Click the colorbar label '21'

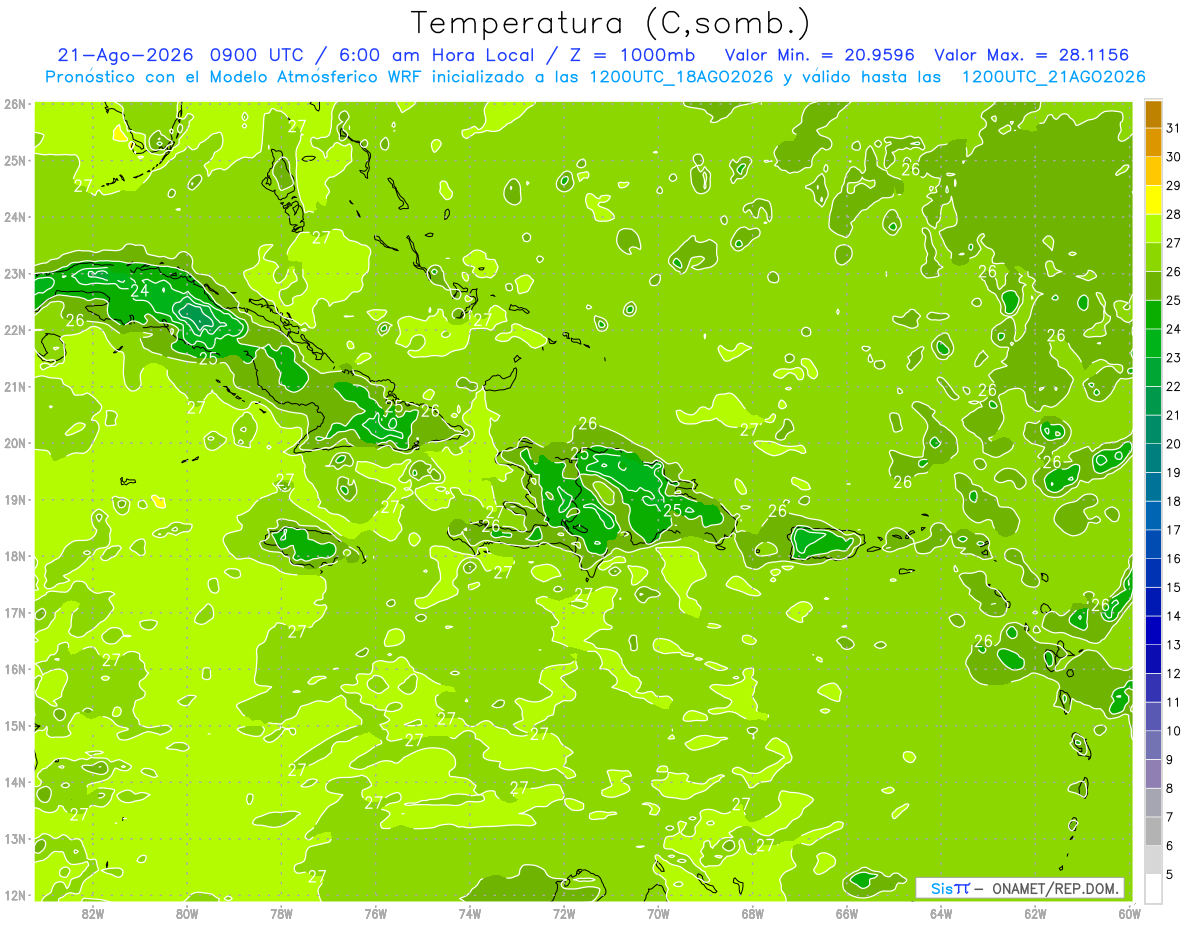point(1174,415)
